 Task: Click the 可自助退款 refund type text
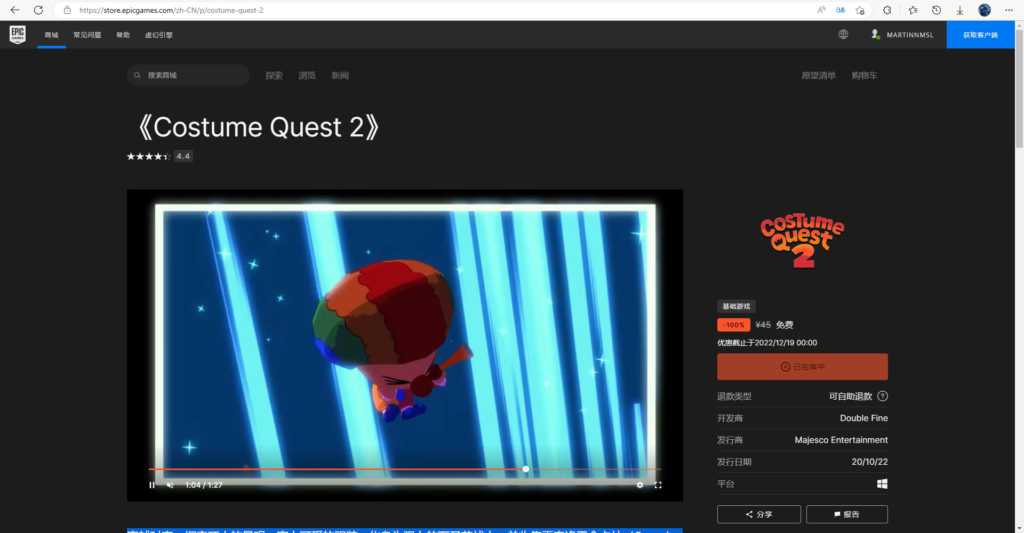coord(850,396)
